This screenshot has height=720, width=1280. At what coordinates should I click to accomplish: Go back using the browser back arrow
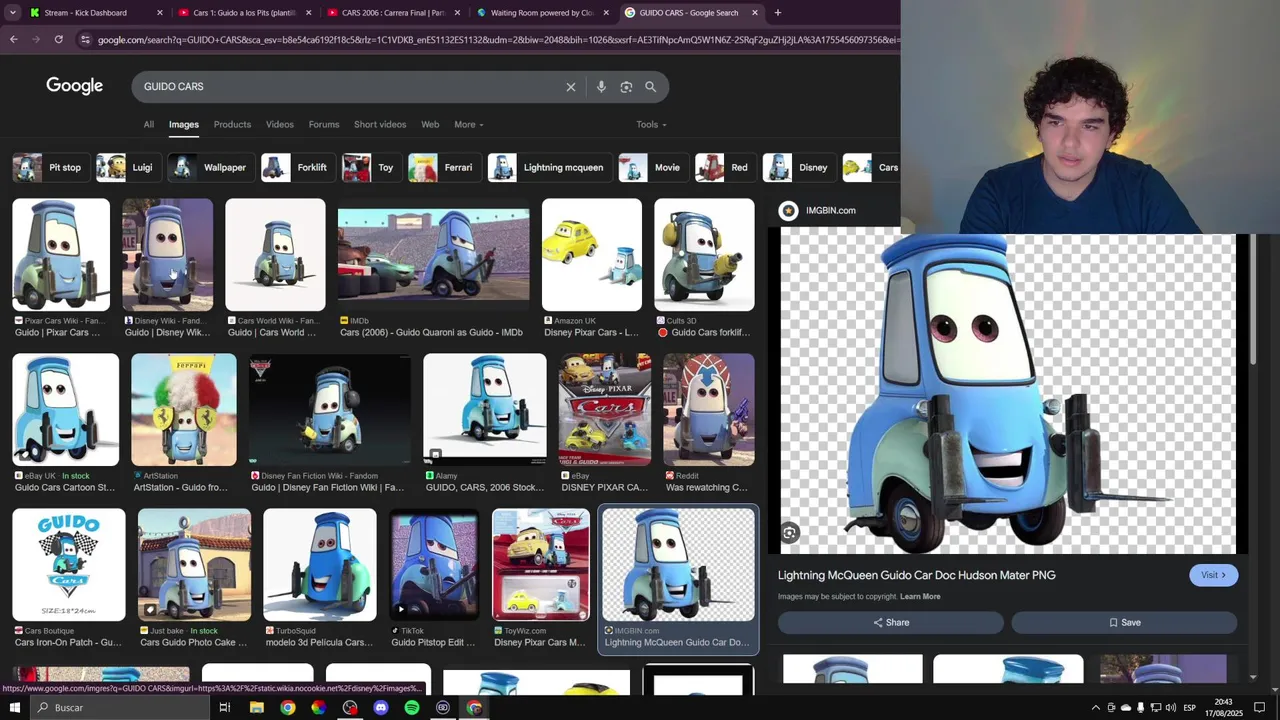(x=14, y=39)
